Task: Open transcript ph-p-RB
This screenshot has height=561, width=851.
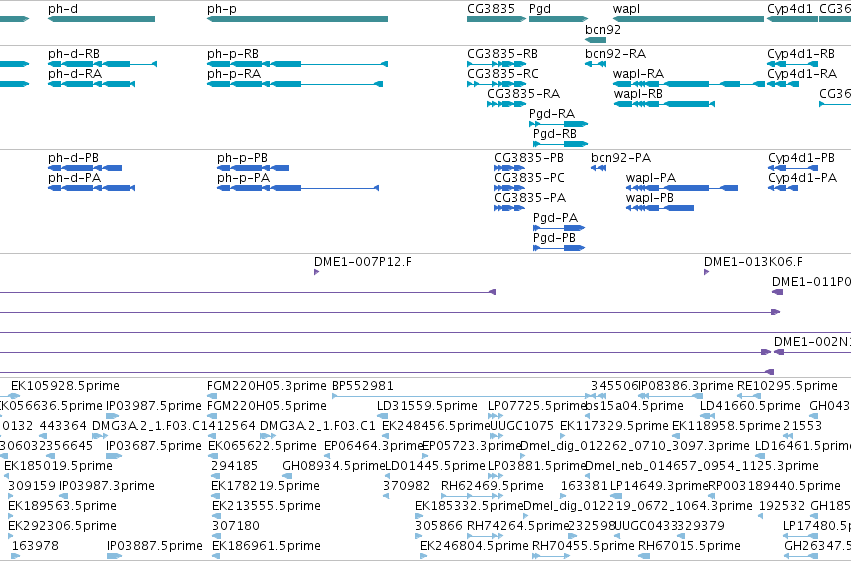Action: coord(233,54)
